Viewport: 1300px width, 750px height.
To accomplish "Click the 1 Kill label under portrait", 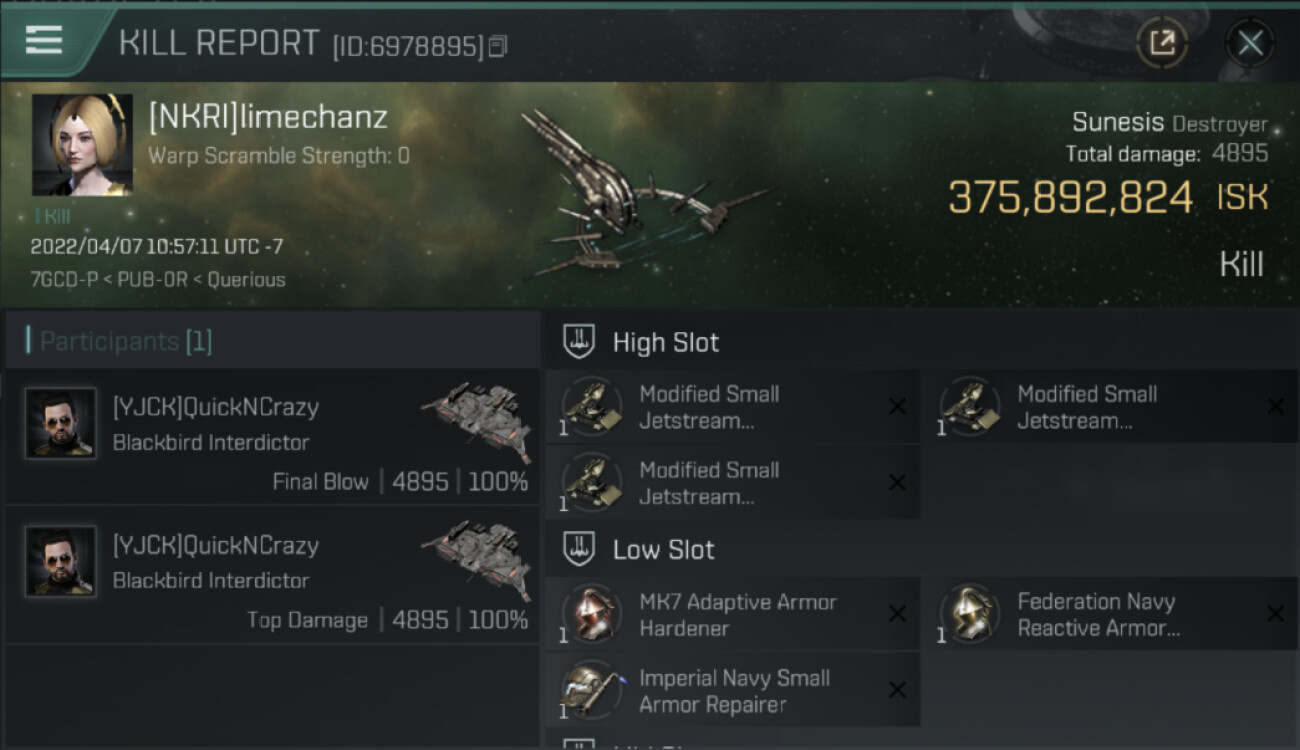I will (52, 216).
